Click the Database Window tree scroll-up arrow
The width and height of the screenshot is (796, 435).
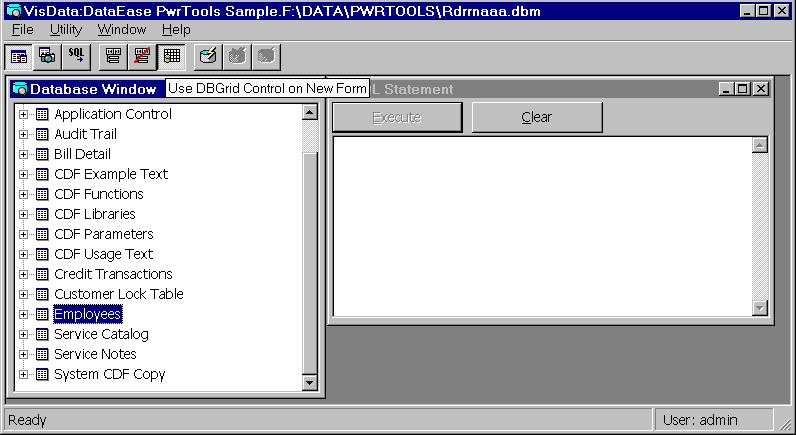click(310, 112)
